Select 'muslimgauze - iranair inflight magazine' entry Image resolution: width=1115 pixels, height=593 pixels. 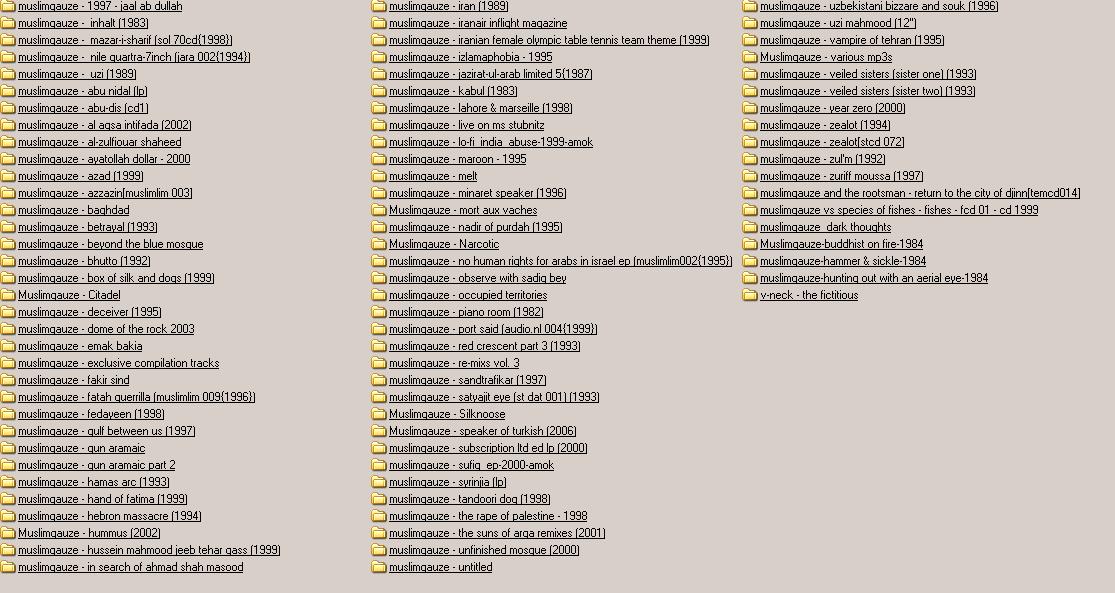[x=478, y=23]
